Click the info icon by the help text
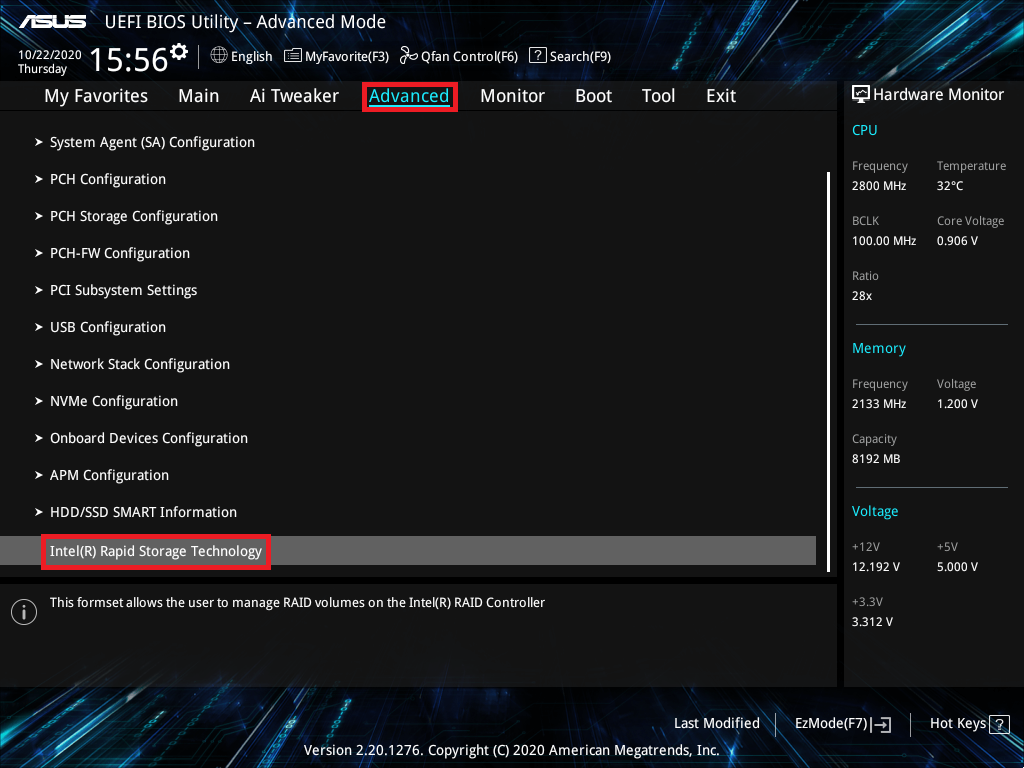Image resolution: width=1024 pixels, height=768 pixels. (x=23, y=612)
